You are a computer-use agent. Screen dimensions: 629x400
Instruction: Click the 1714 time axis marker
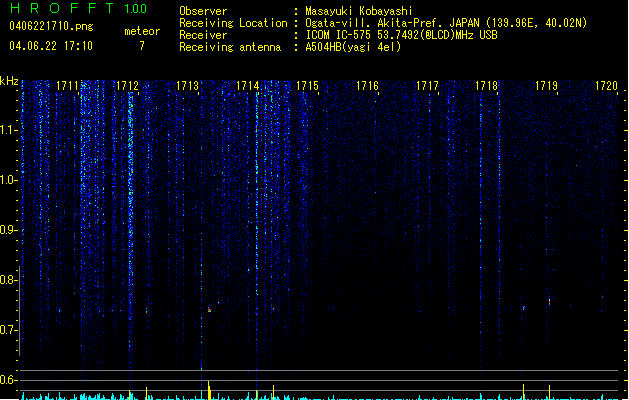[x=248, y=86]
